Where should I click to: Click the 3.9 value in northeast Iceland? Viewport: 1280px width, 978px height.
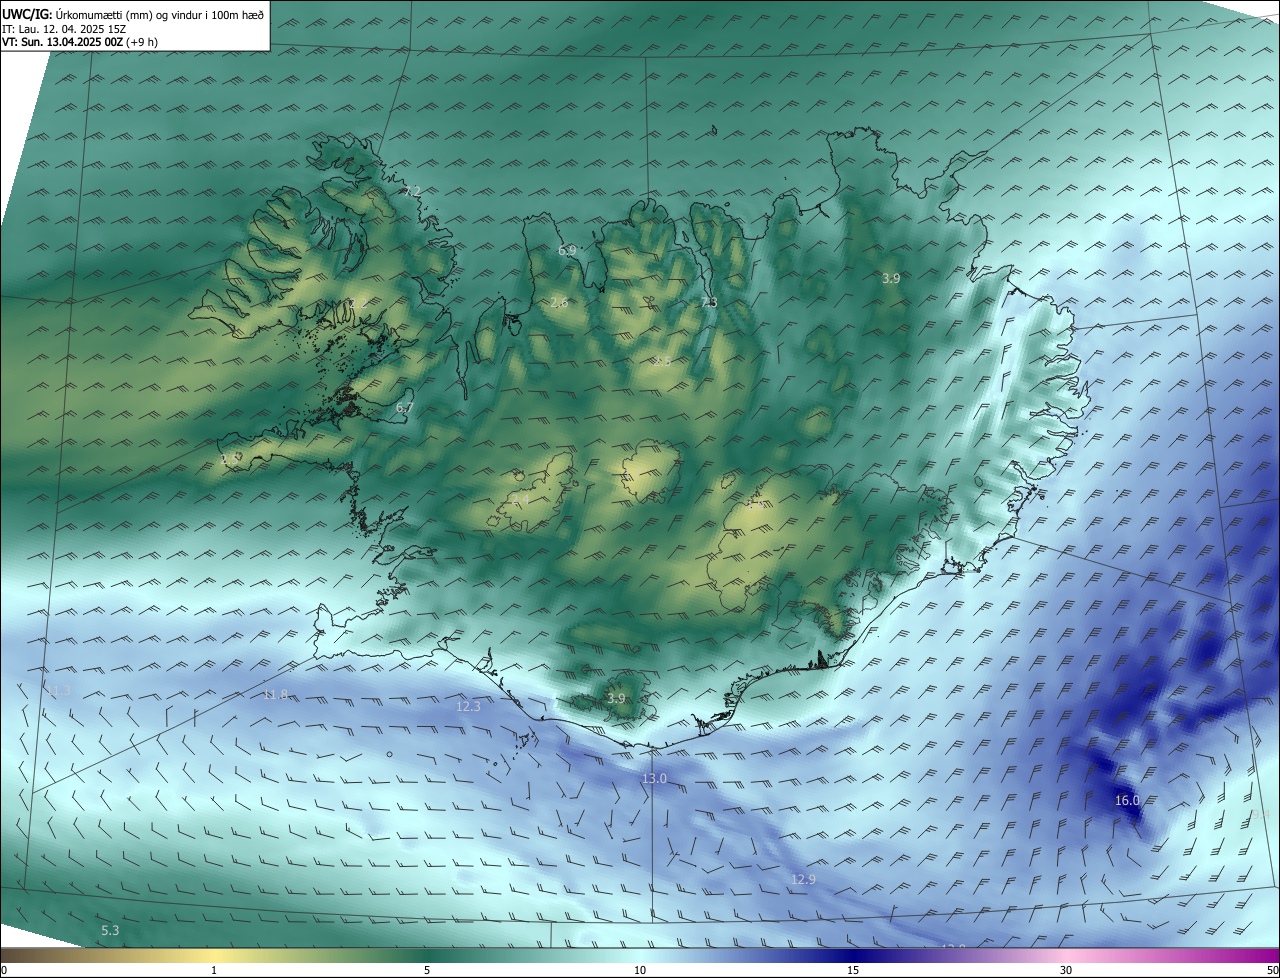tap(891, 278)
